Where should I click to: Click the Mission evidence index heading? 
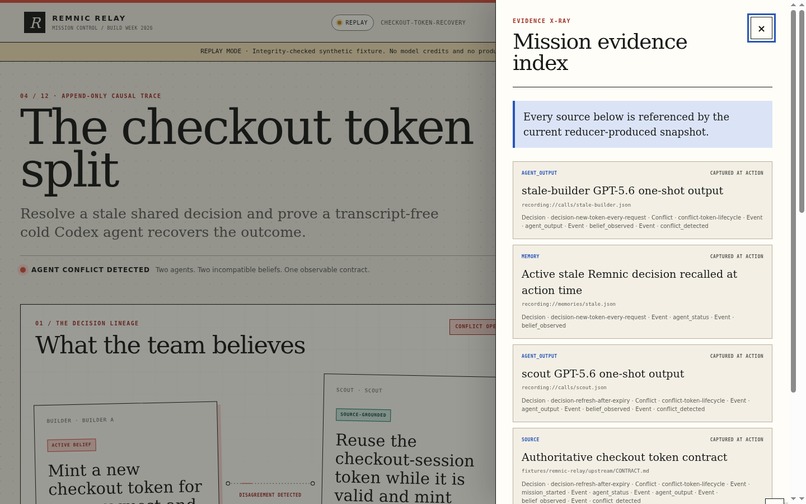[599, 52]
